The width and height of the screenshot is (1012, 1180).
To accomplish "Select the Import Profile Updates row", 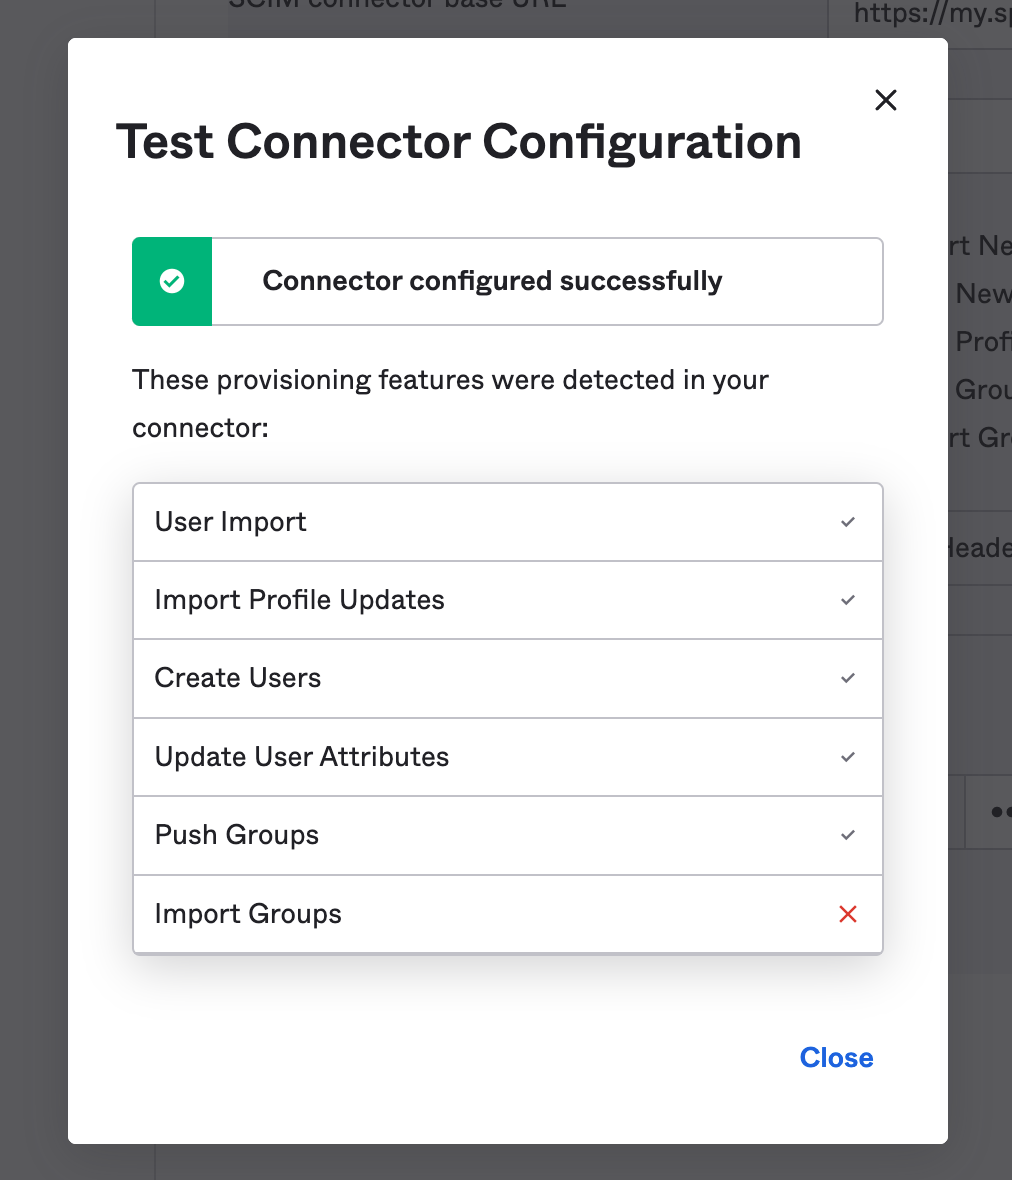I will point(508,601).
